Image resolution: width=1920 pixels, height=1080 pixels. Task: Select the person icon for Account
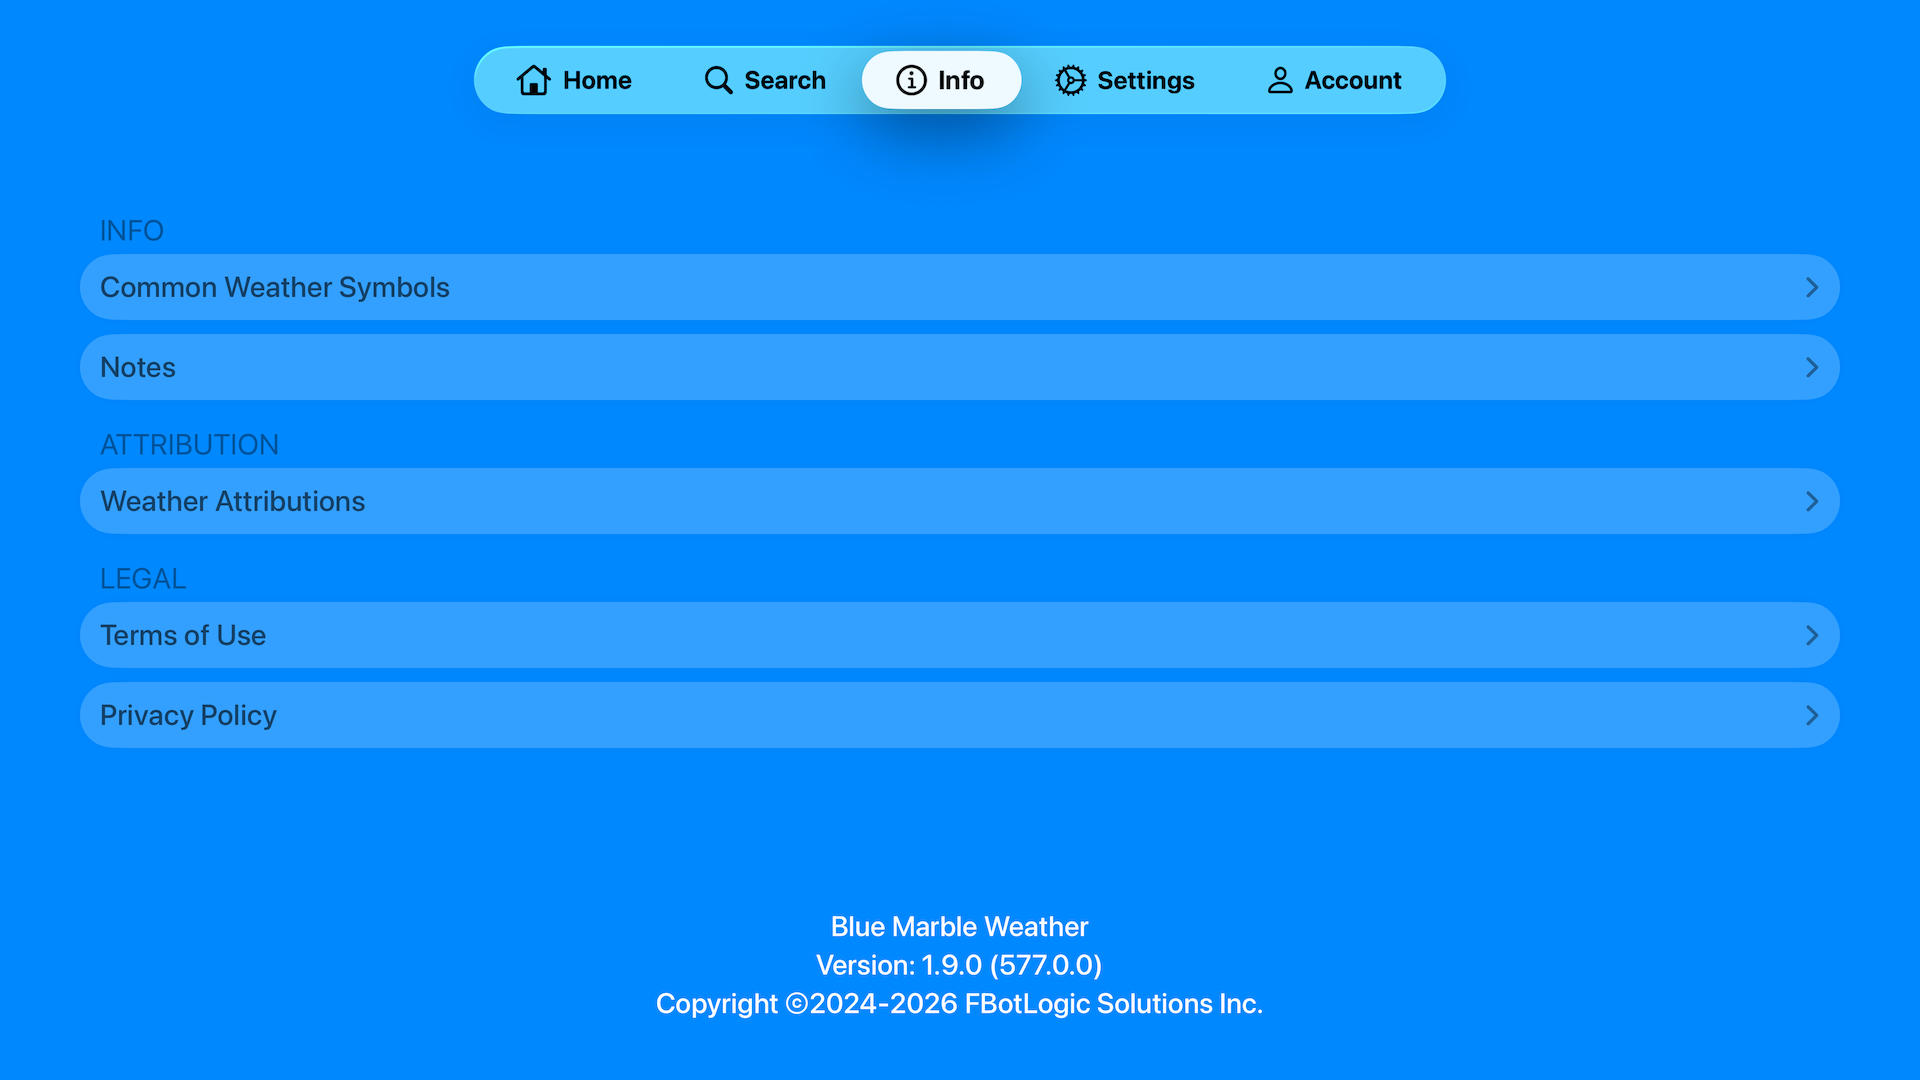1279,80
